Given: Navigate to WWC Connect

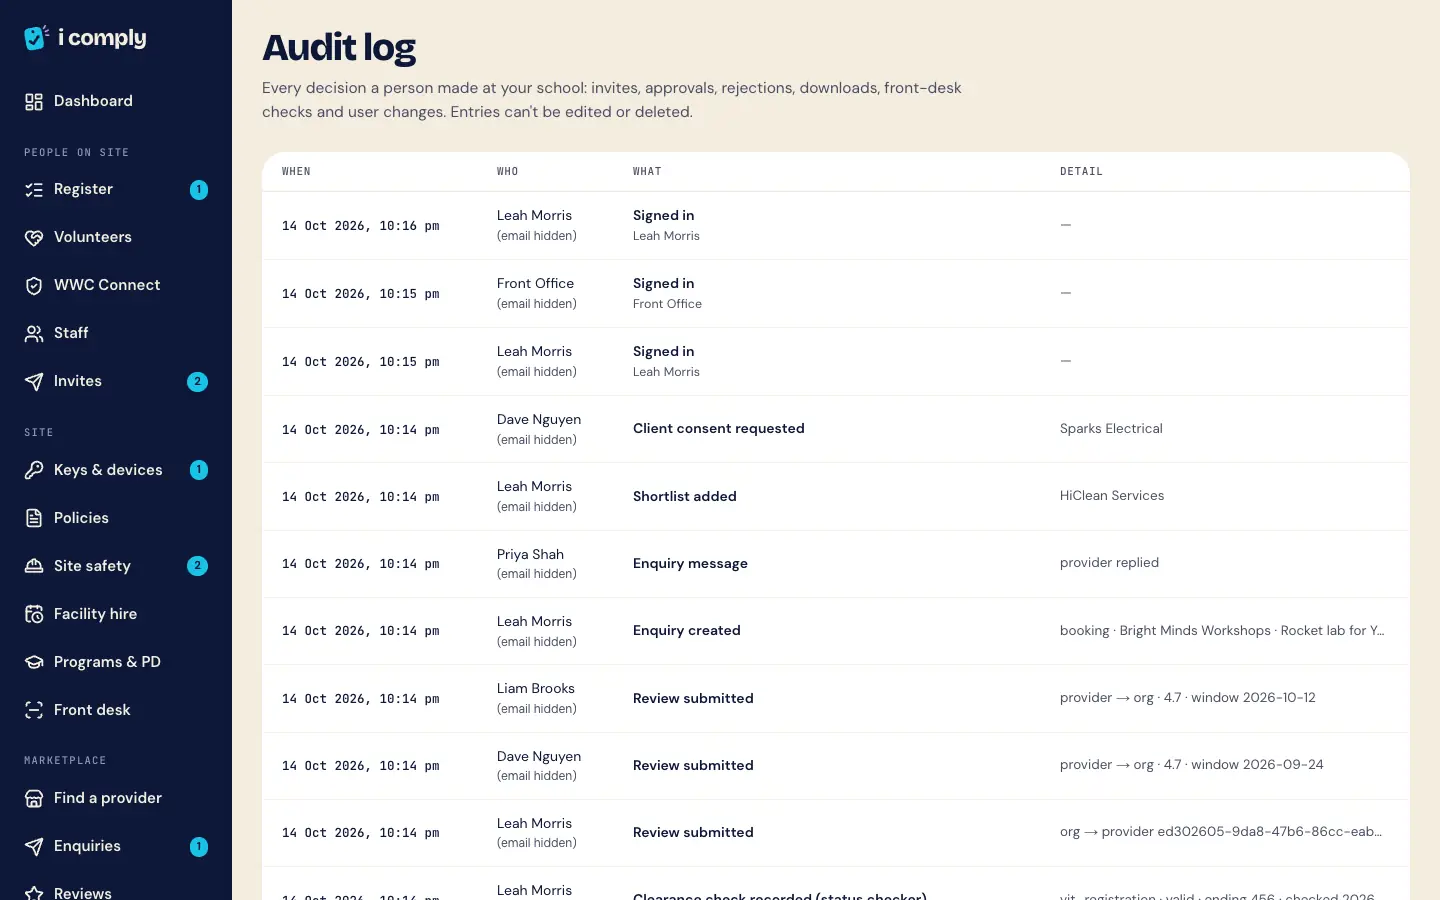Looking at the screenshot, I should [116, 285].
